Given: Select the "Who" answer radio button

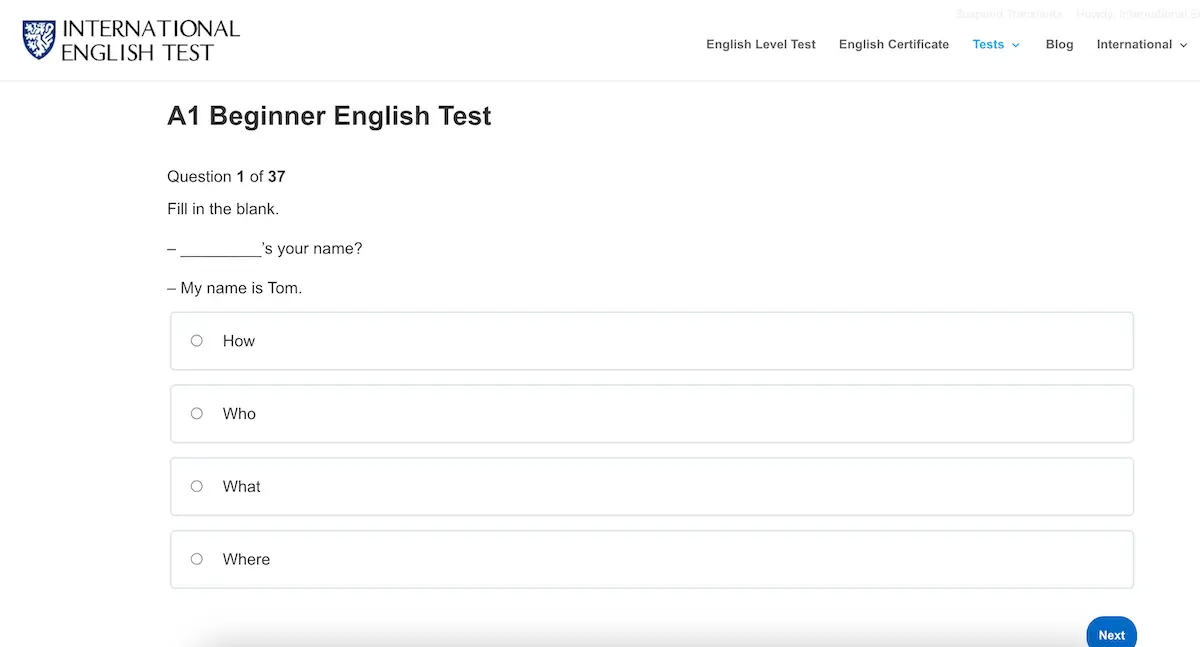Looking at the screenshot, I should tap(196, 413).
